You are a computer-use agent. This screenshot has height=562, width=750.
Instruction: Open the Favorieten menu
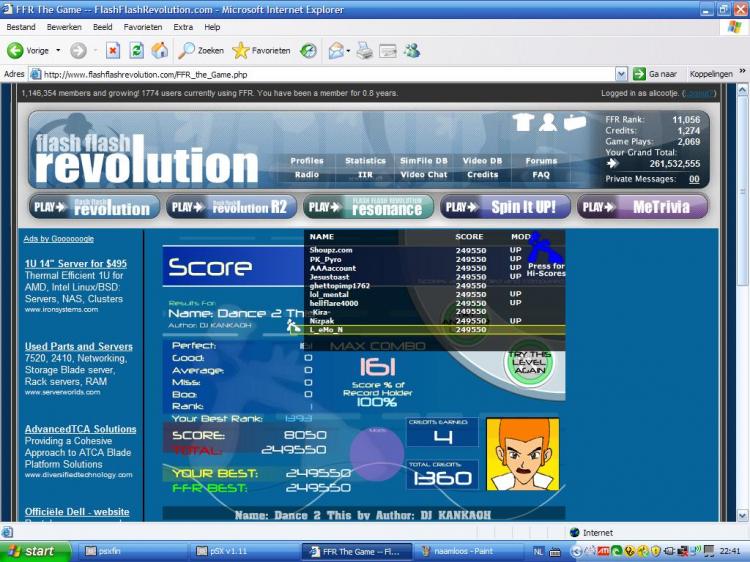[x=143, y=27]
